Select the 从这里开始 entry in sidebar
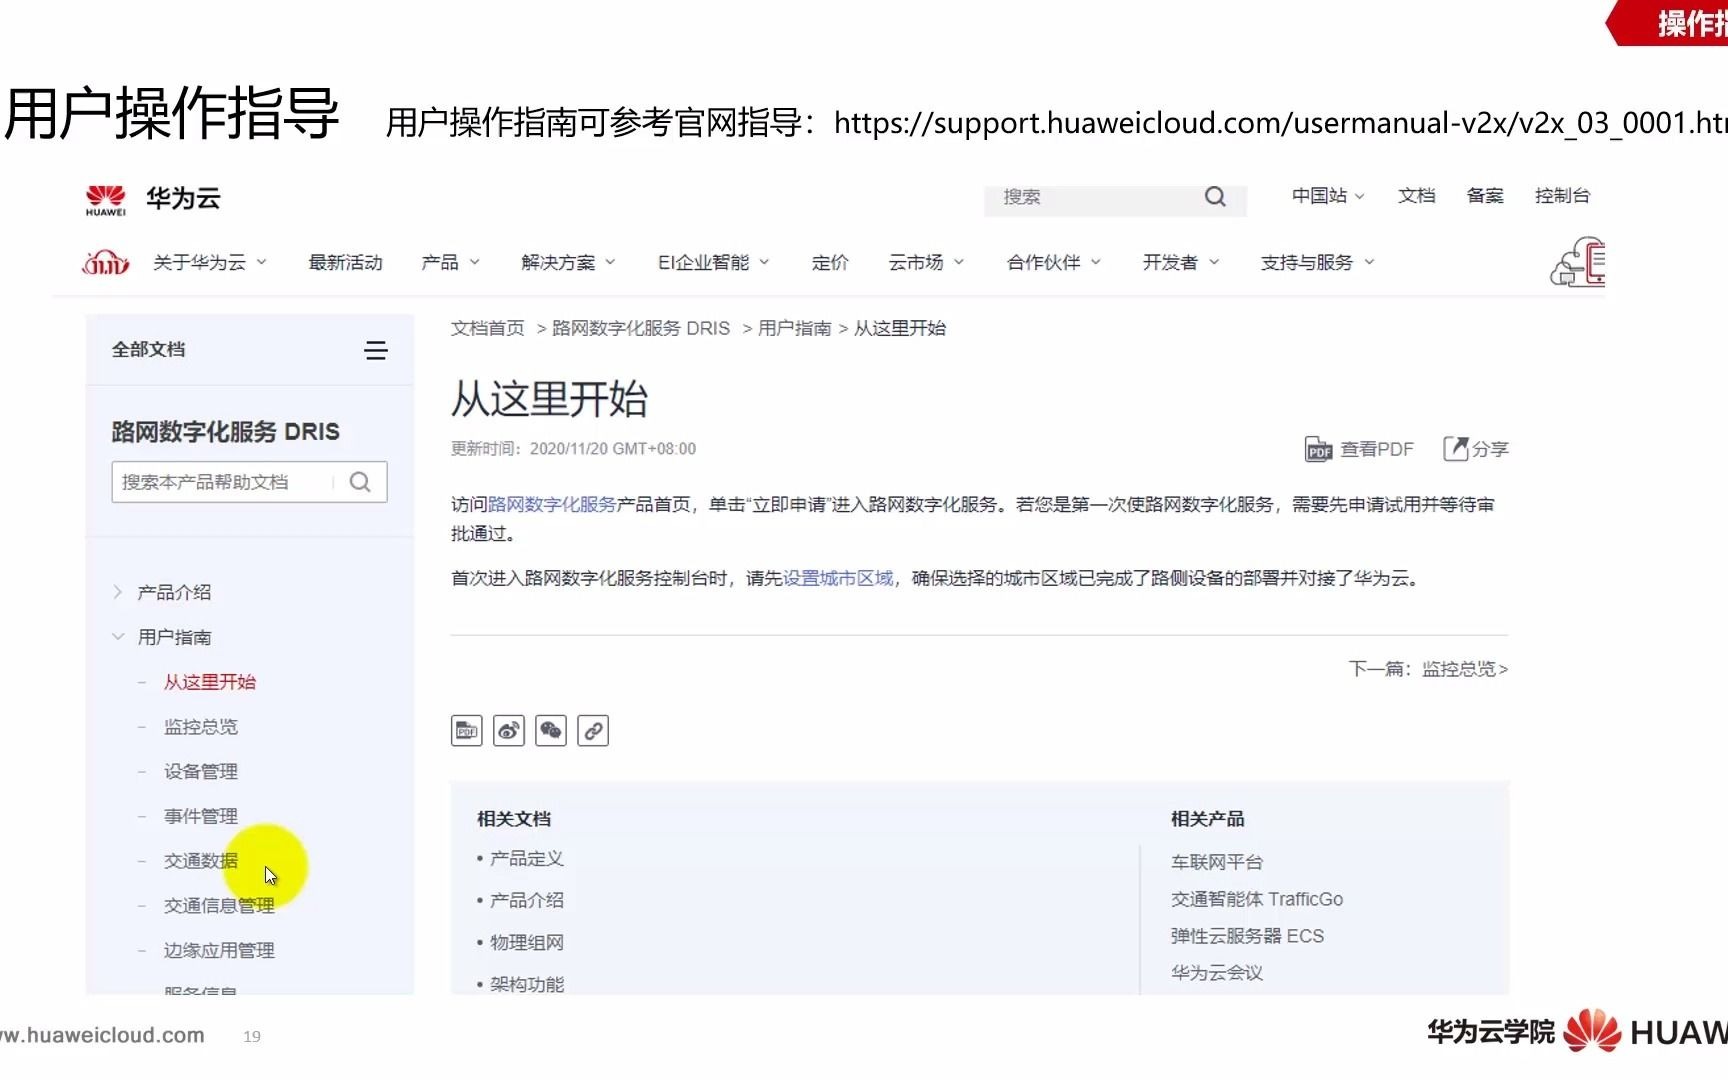This screenshot has height=1080, width=1728. 209,681
